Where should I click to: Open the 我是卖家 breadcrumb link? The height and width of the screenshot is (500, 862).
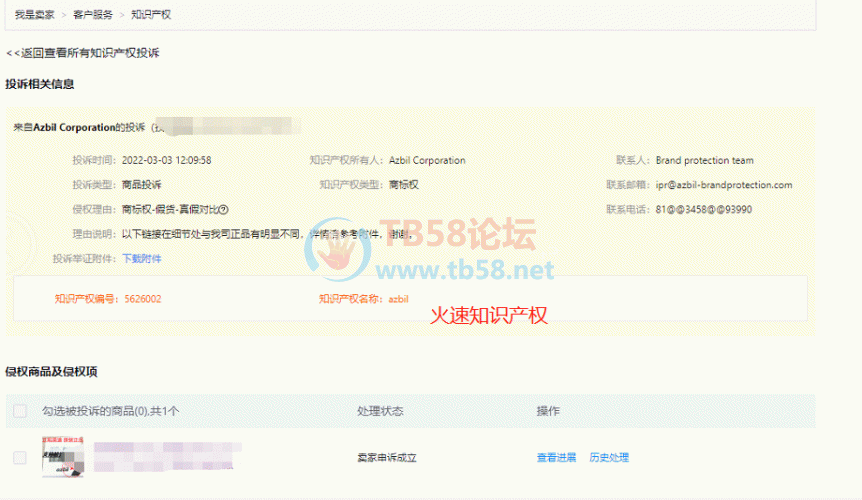coord(34,15)
